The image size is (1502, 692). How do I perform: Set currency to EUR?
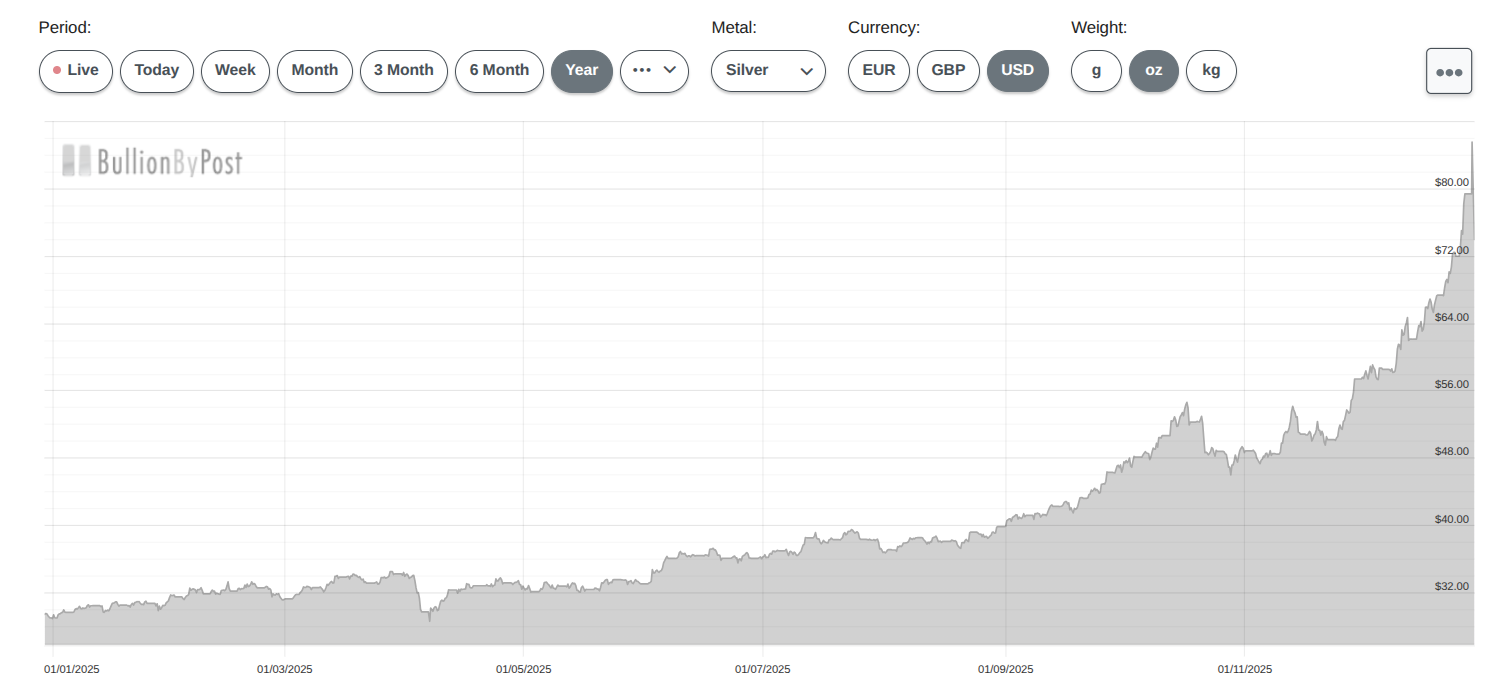pos(879,71)
